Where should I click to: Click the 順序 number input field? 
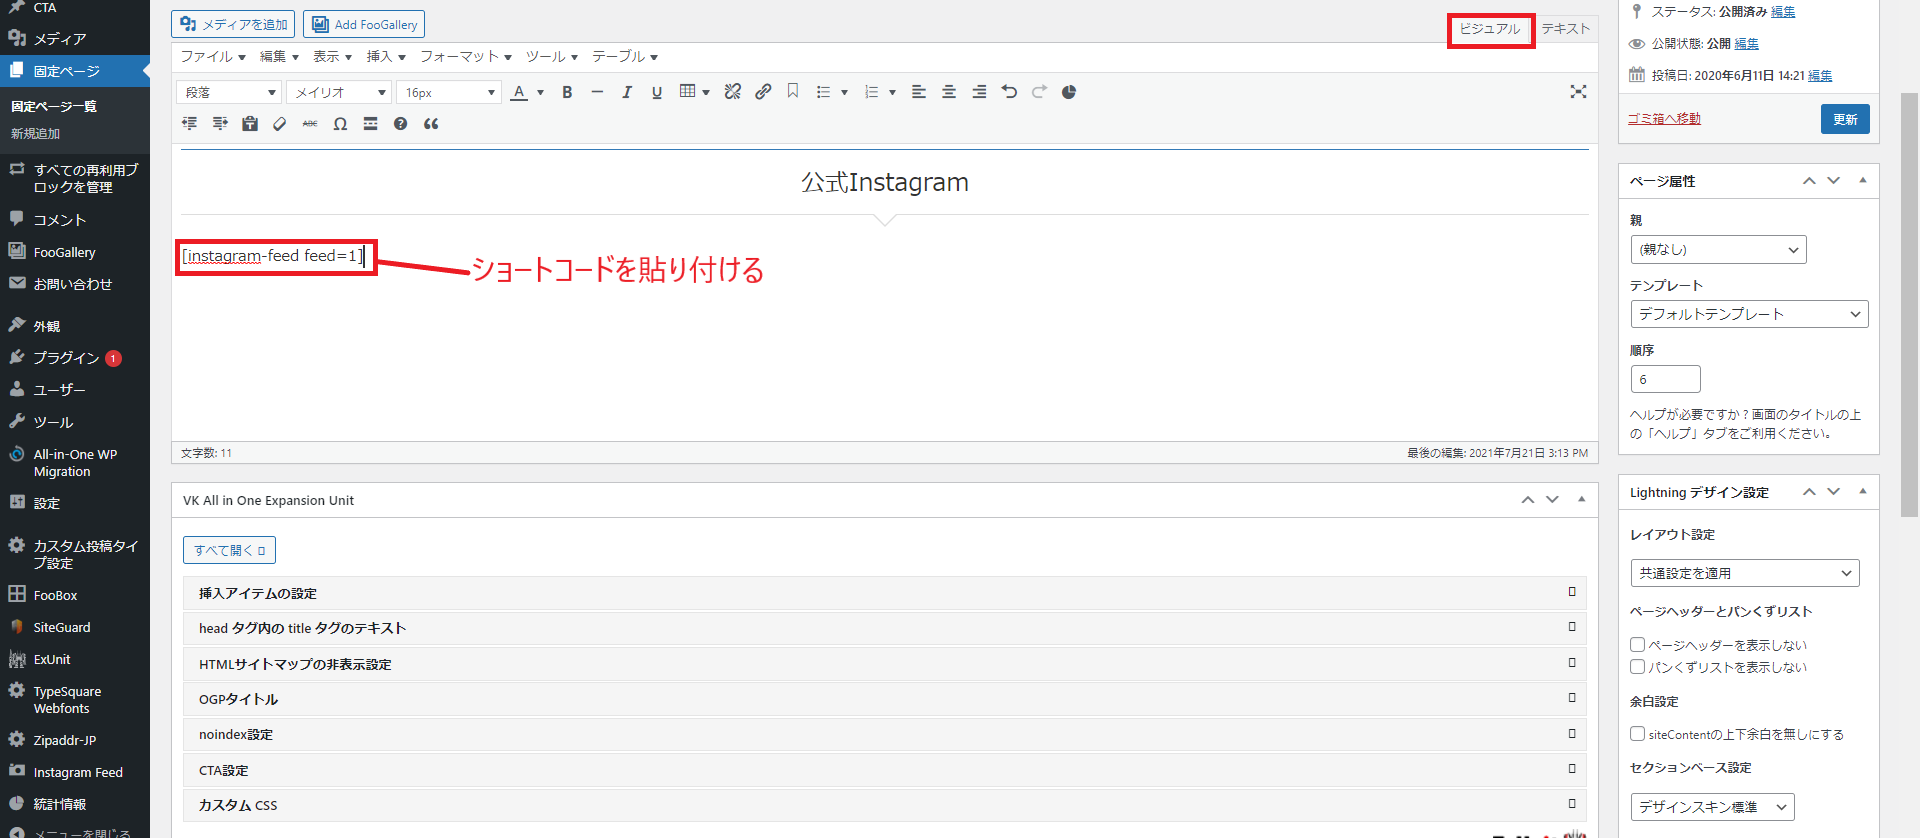pos(1665,379)
